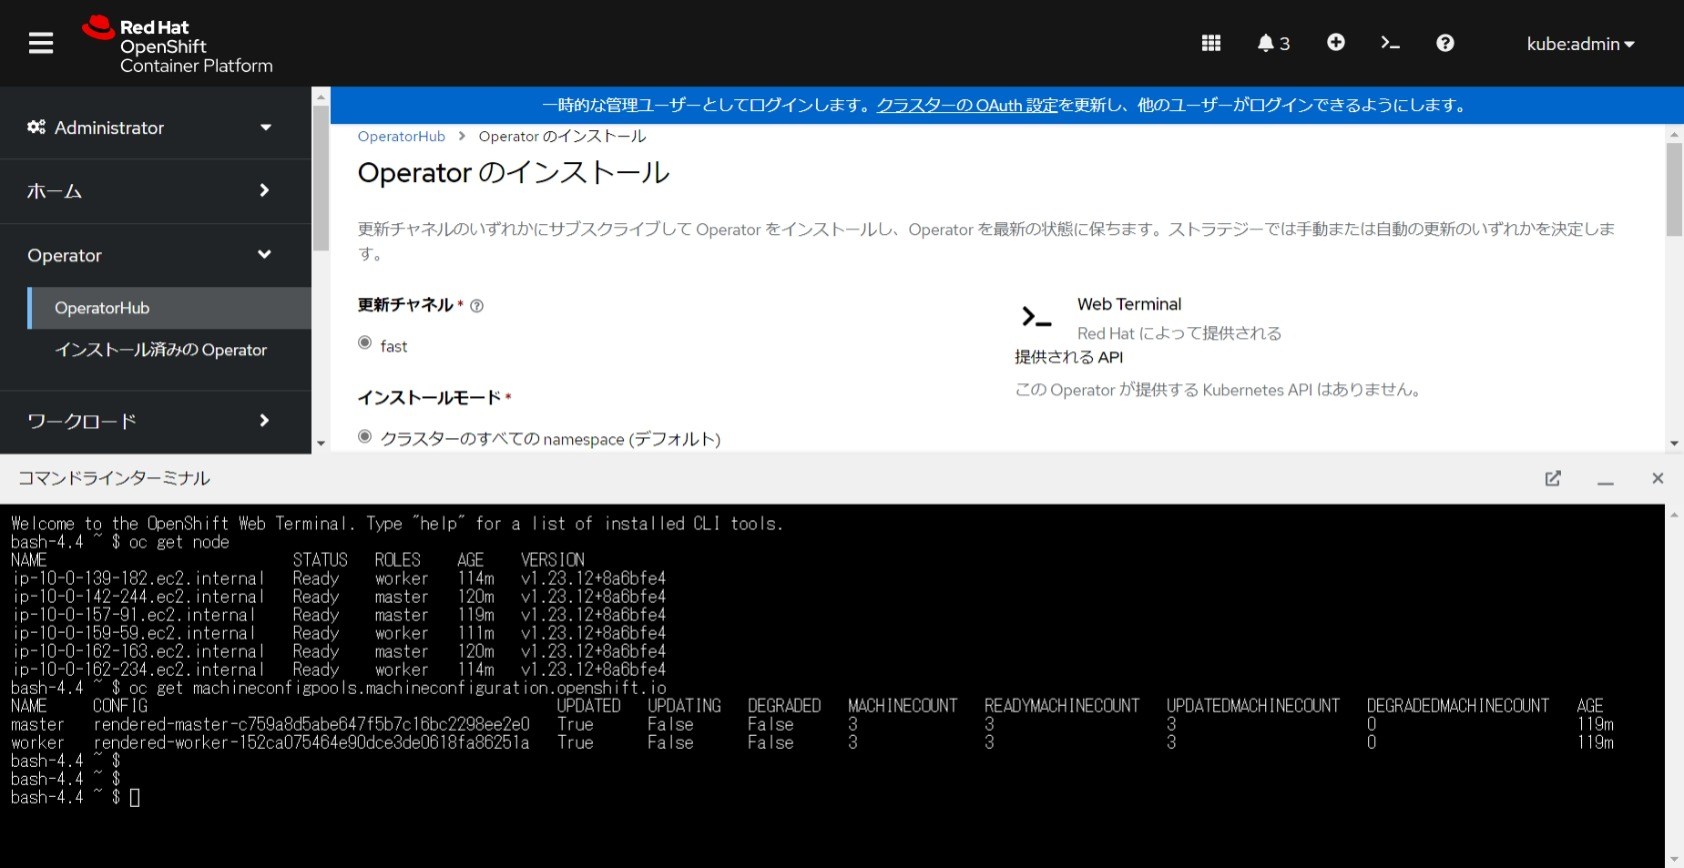Click the OperatorHub breadcrumb link
Screen dimensions: 1684x868
point(401,137)
